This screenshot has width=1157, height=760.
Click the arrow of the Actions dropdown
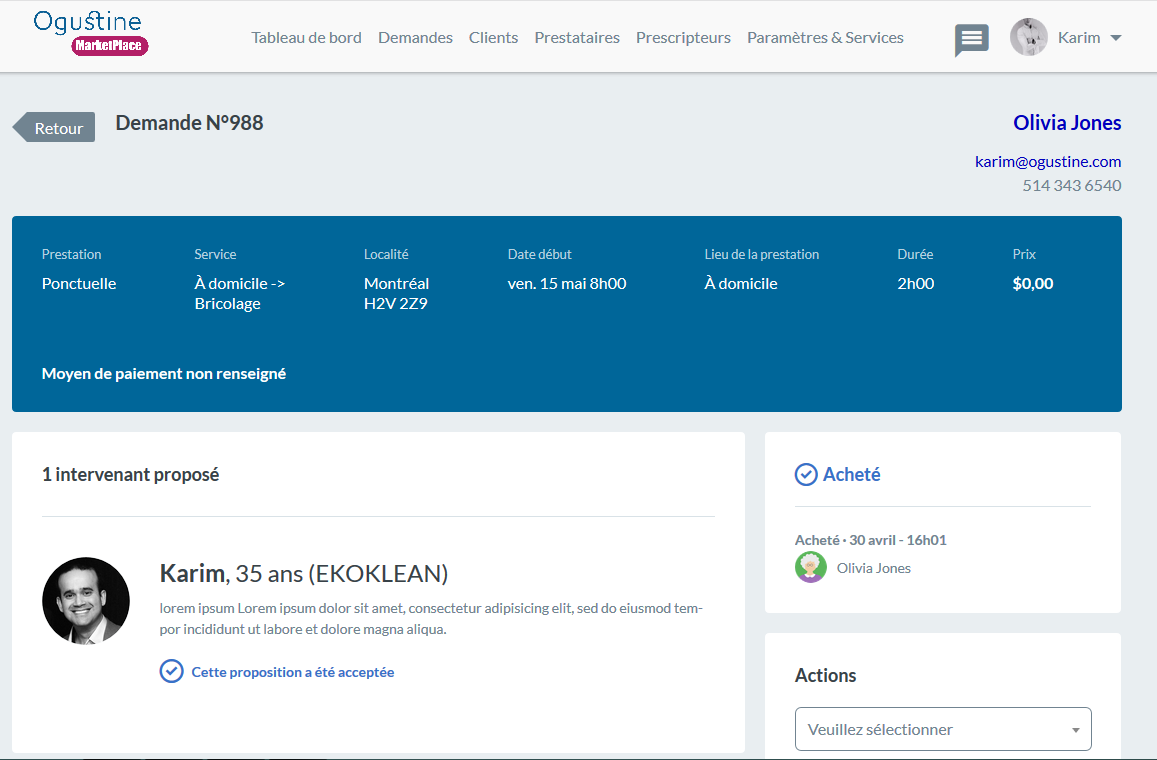tap(1076, 730)
